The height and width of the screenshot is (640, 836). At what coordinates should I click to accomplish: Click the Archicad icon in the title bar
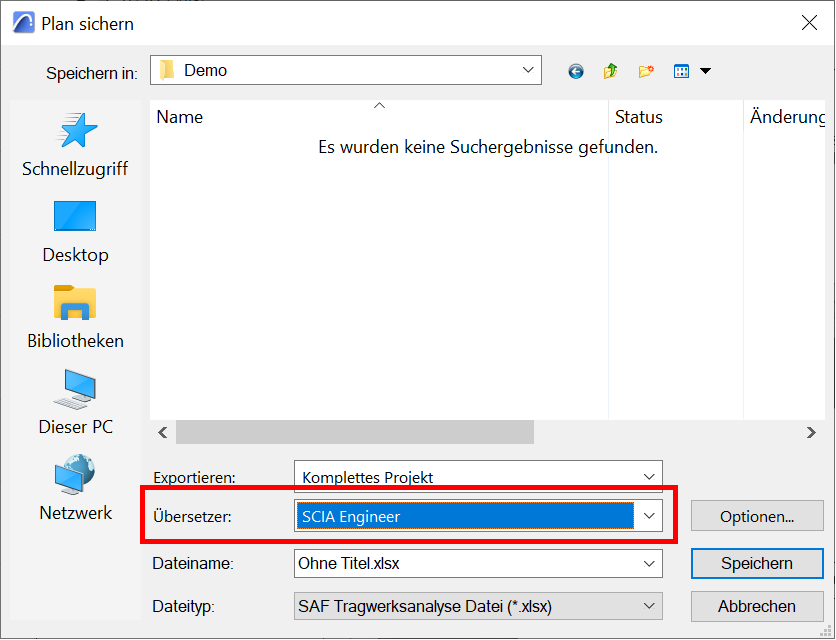(24, 23)
